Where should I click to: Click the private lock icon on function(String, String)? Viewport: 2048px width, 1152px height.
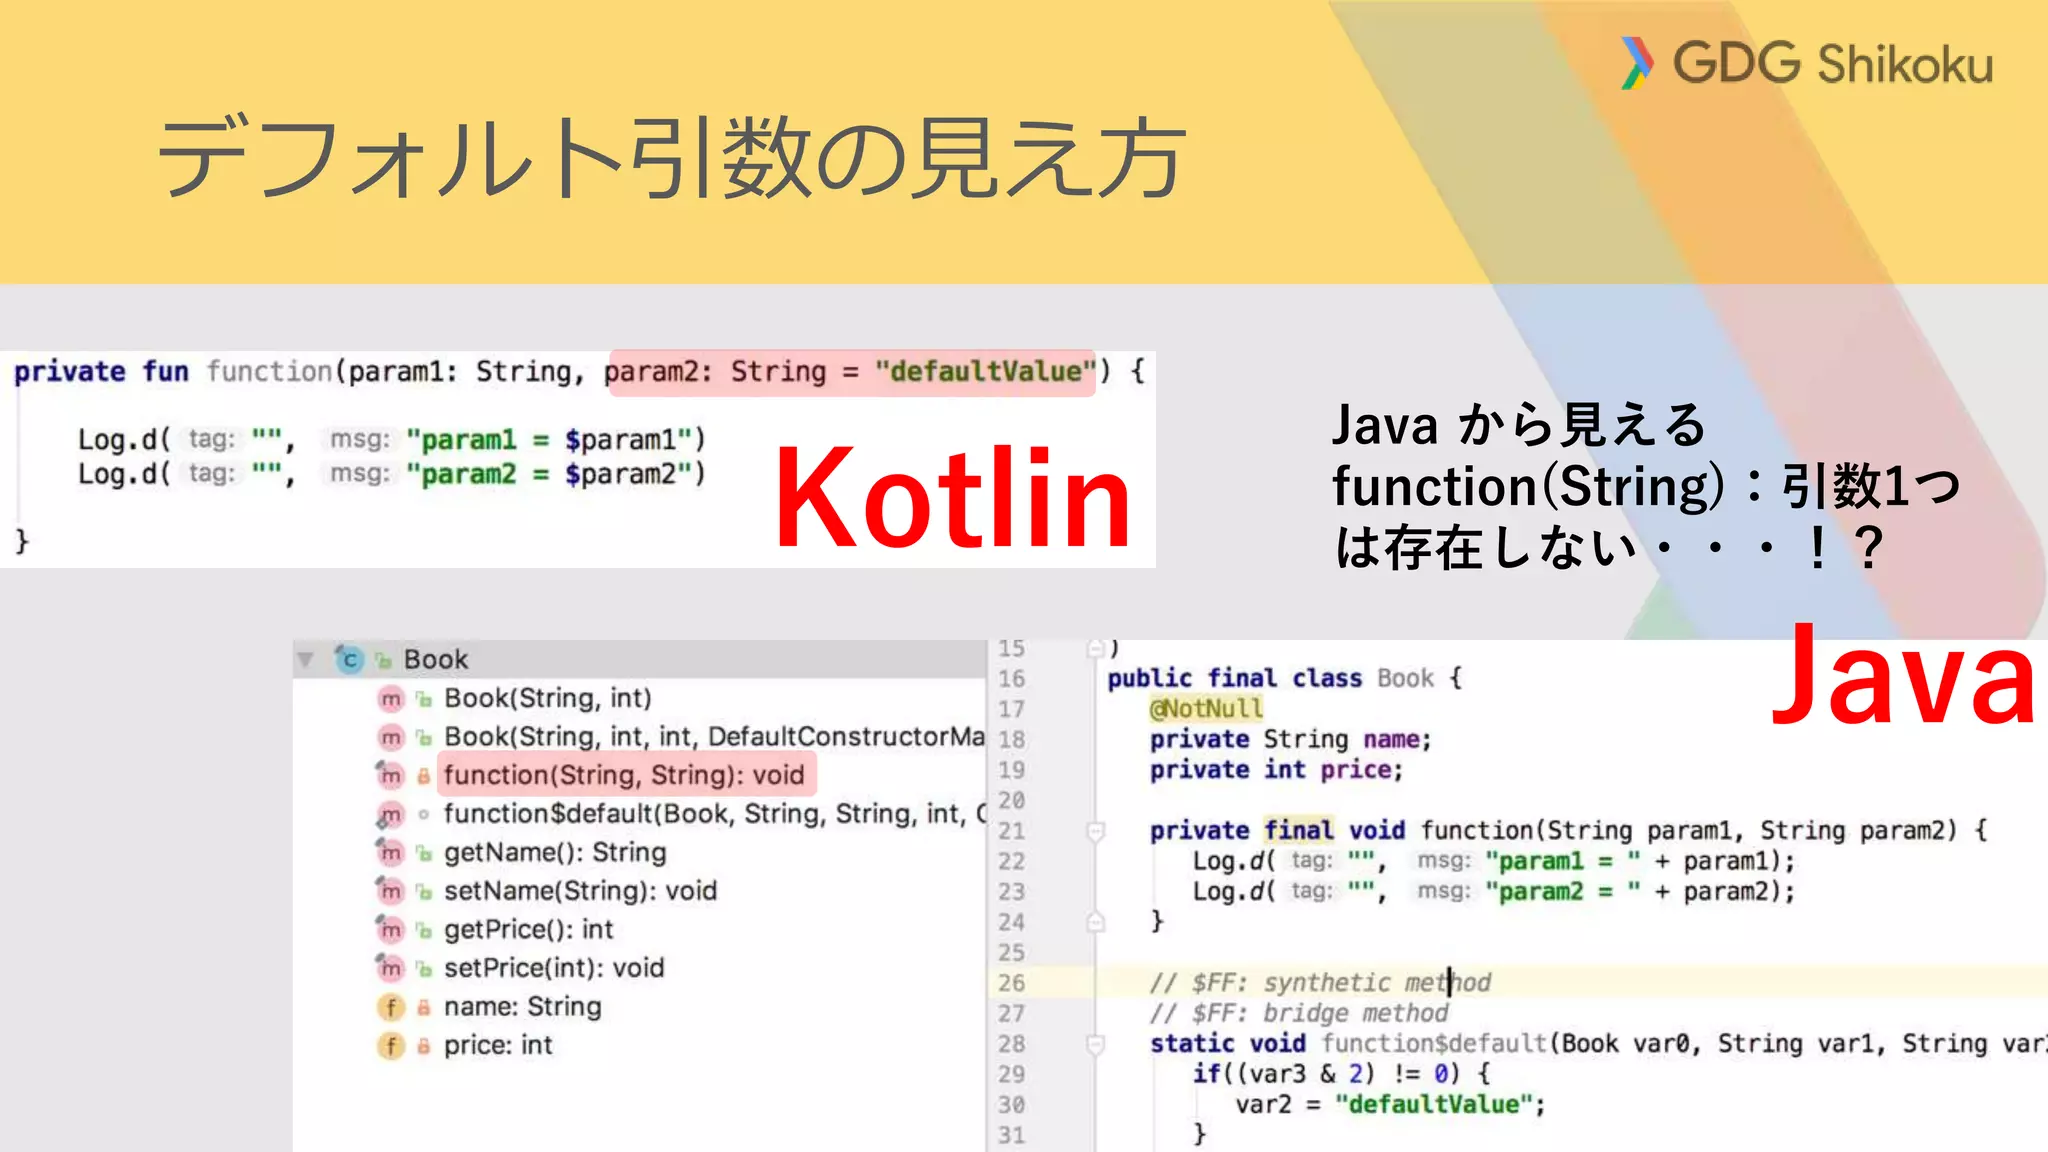pyautogui.click(x=424, y=776)
